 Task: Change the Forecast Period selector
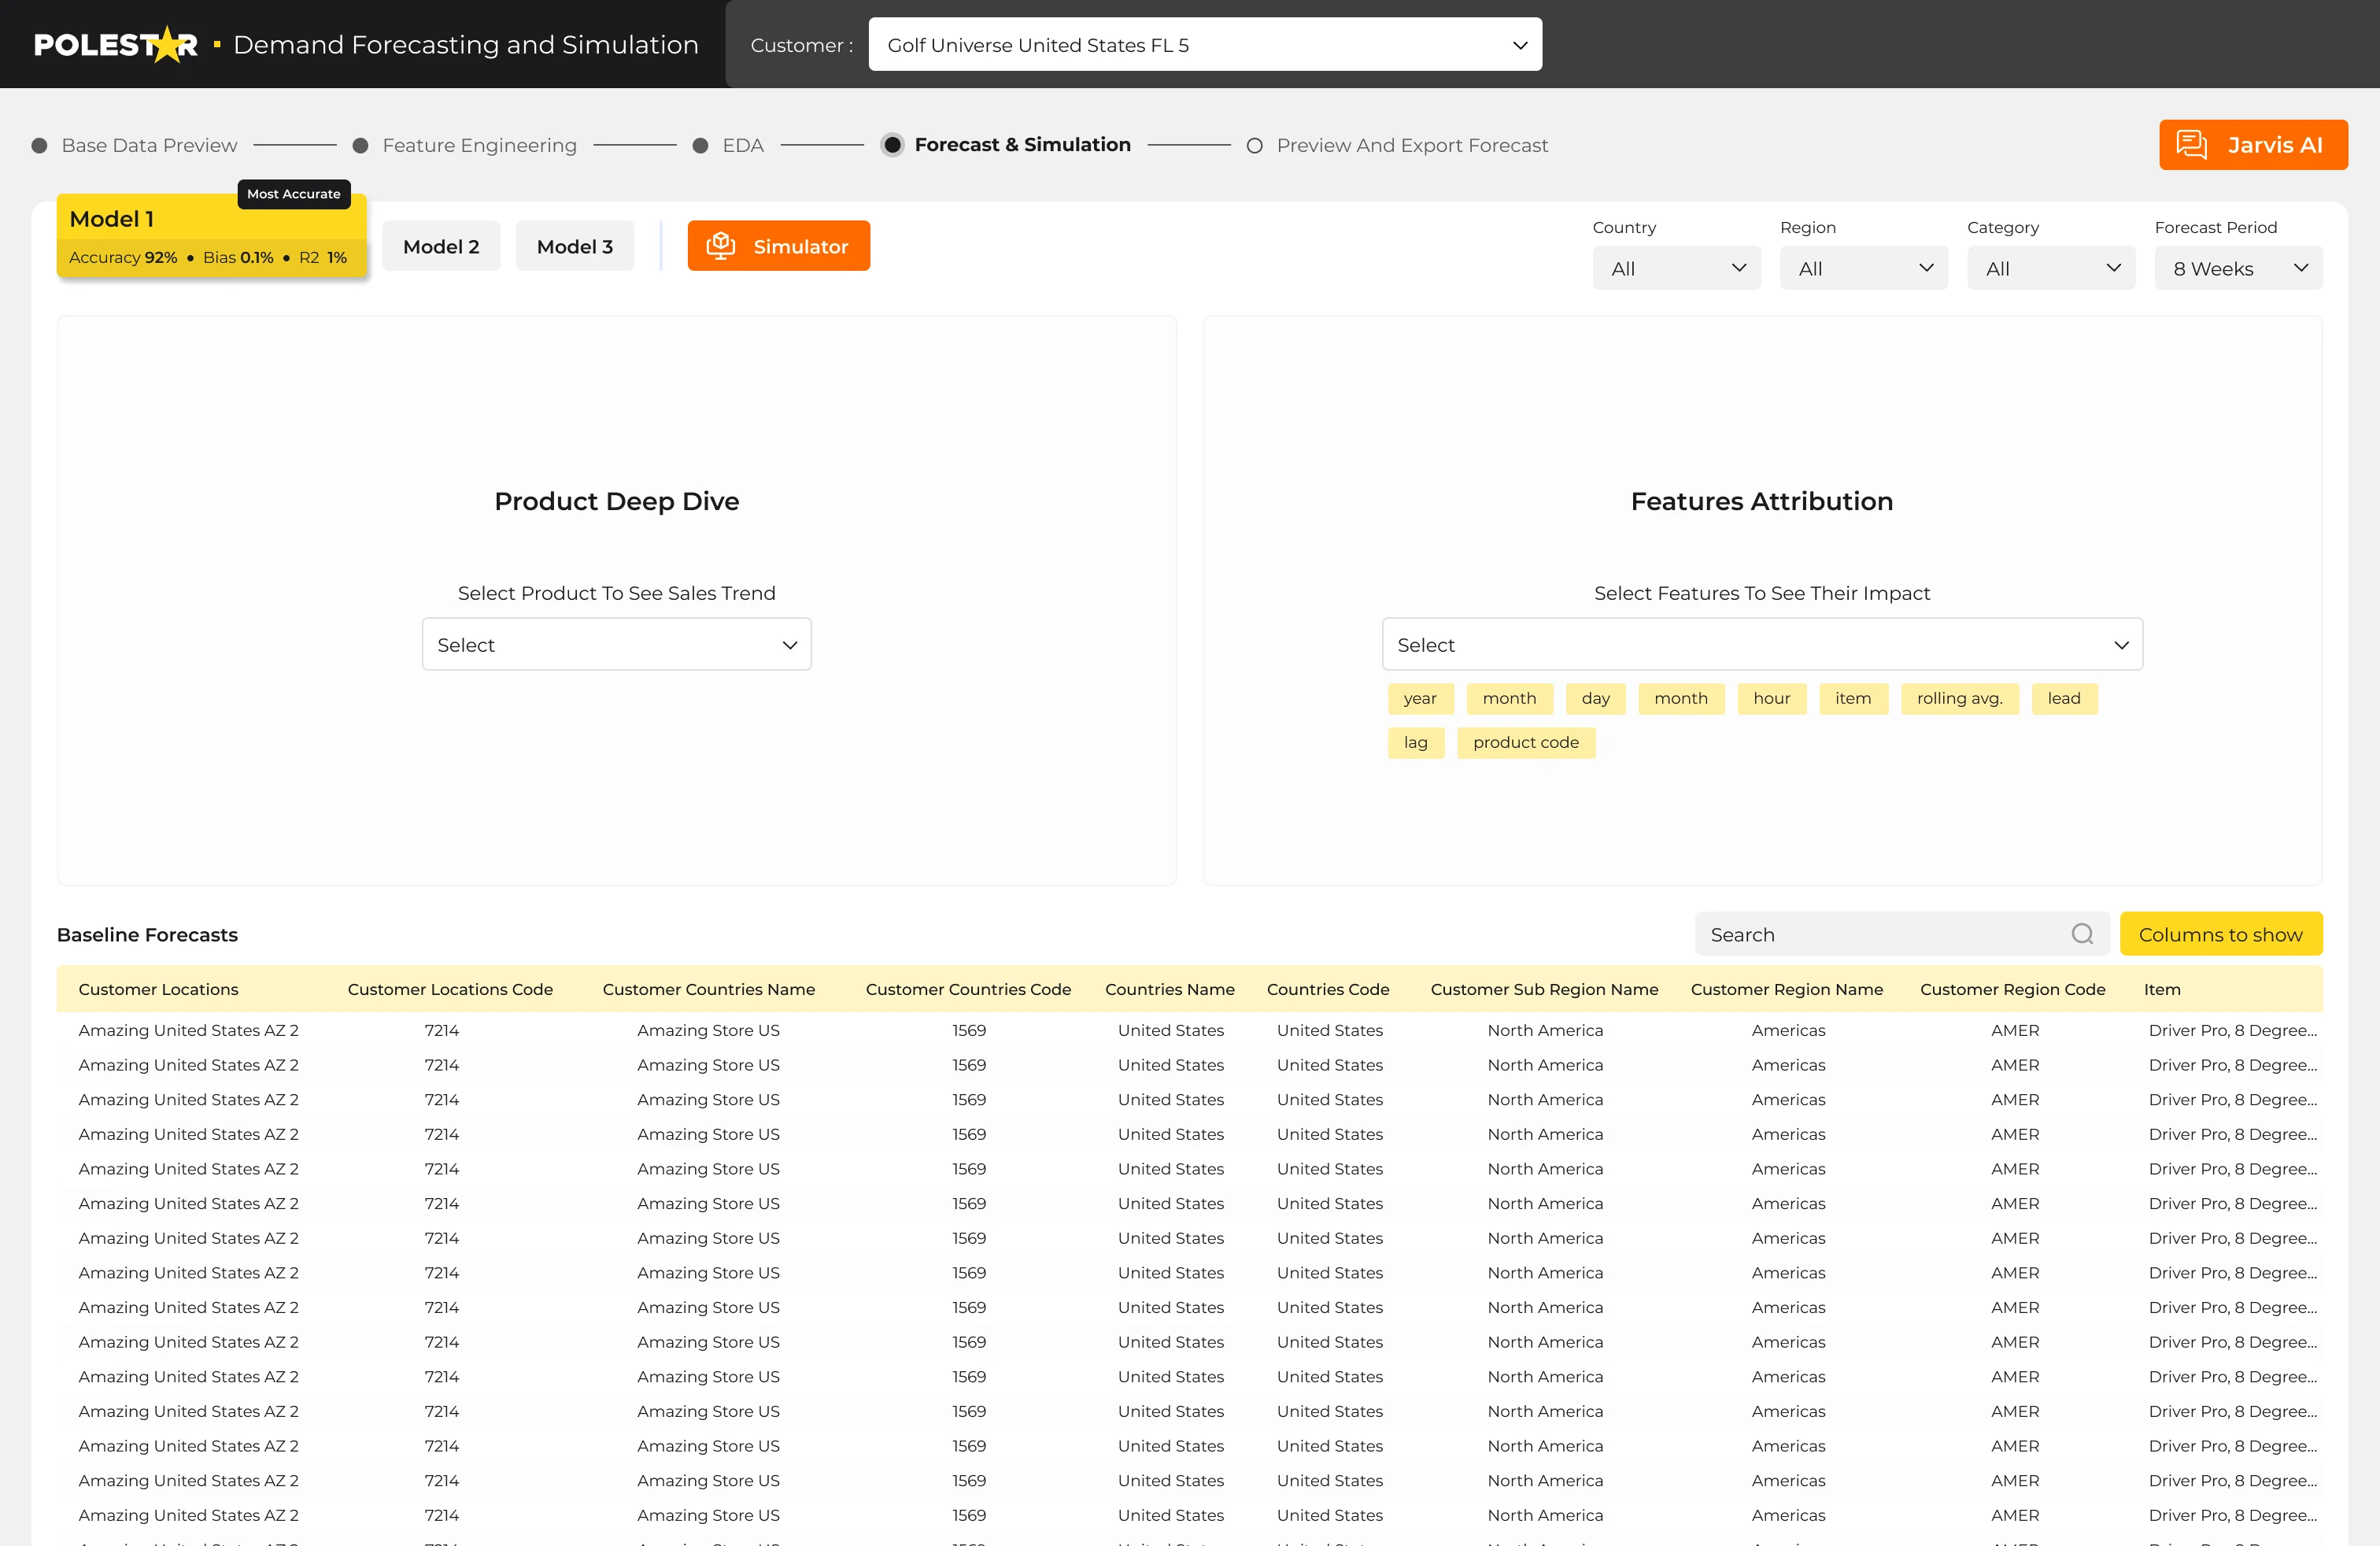2237,267
